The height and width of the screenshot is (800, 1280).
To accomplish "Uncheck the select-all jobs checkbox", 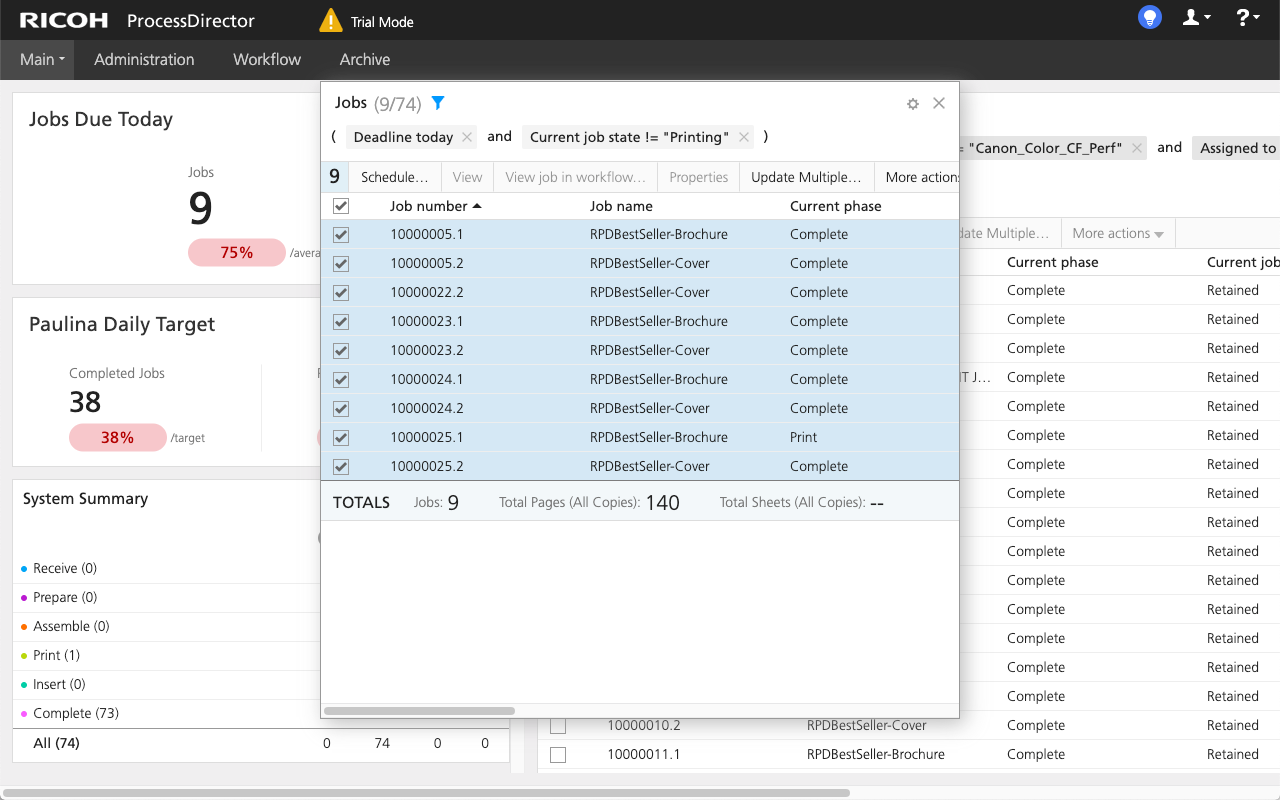I will point(341,206).
